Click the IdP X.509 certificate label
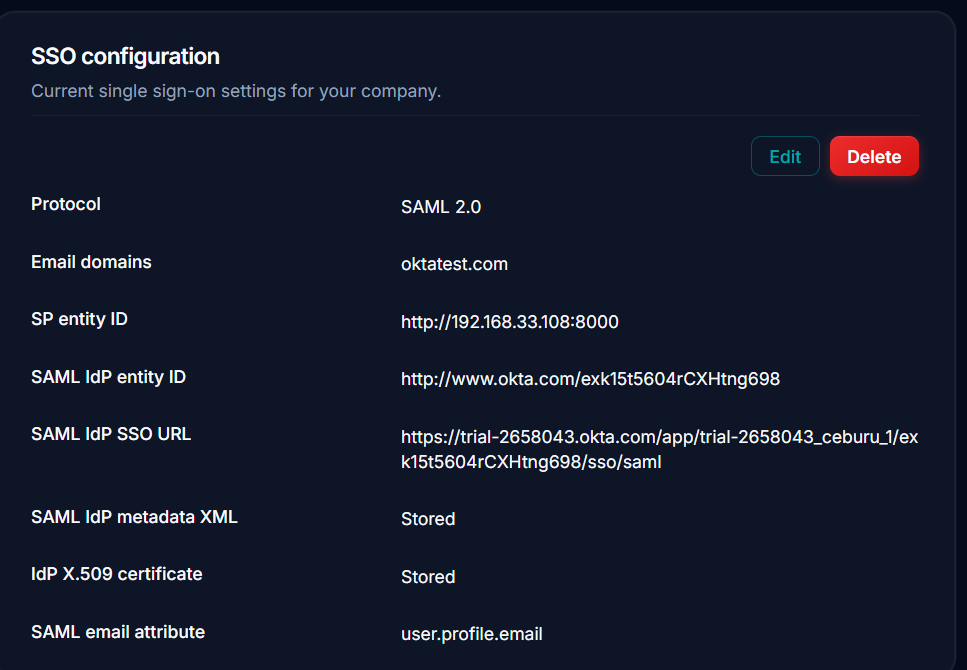The width and height of the screenshot is (967, 670). pos(117,574)
